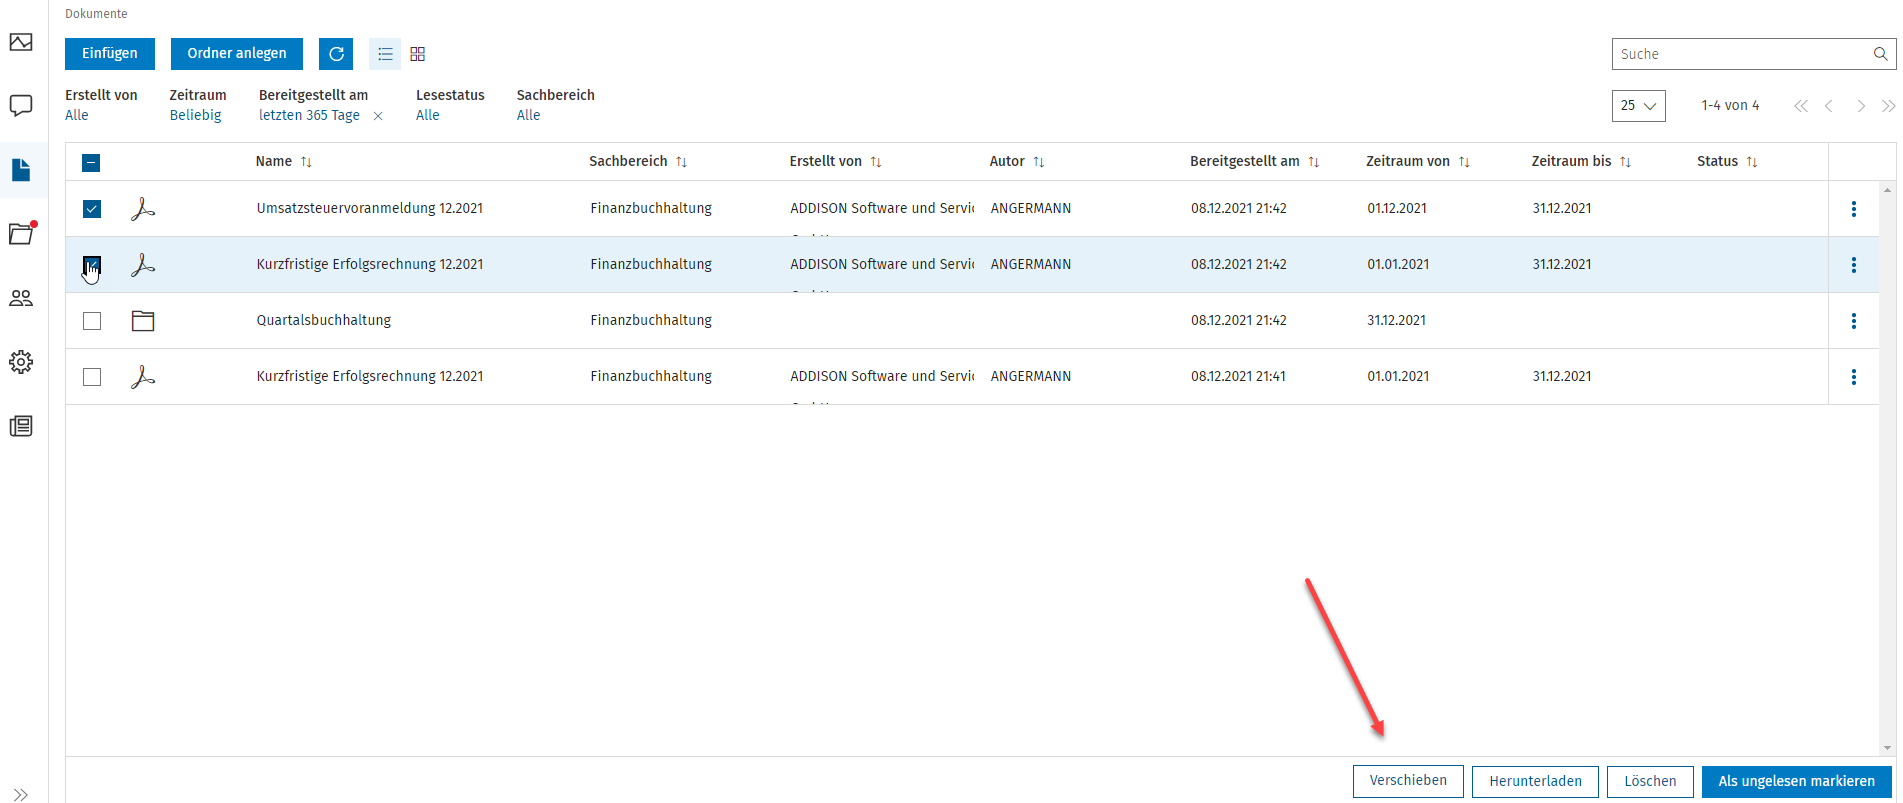Click the Löschen button
This screenshot has height=803, width=1903.
[1650, 781]
